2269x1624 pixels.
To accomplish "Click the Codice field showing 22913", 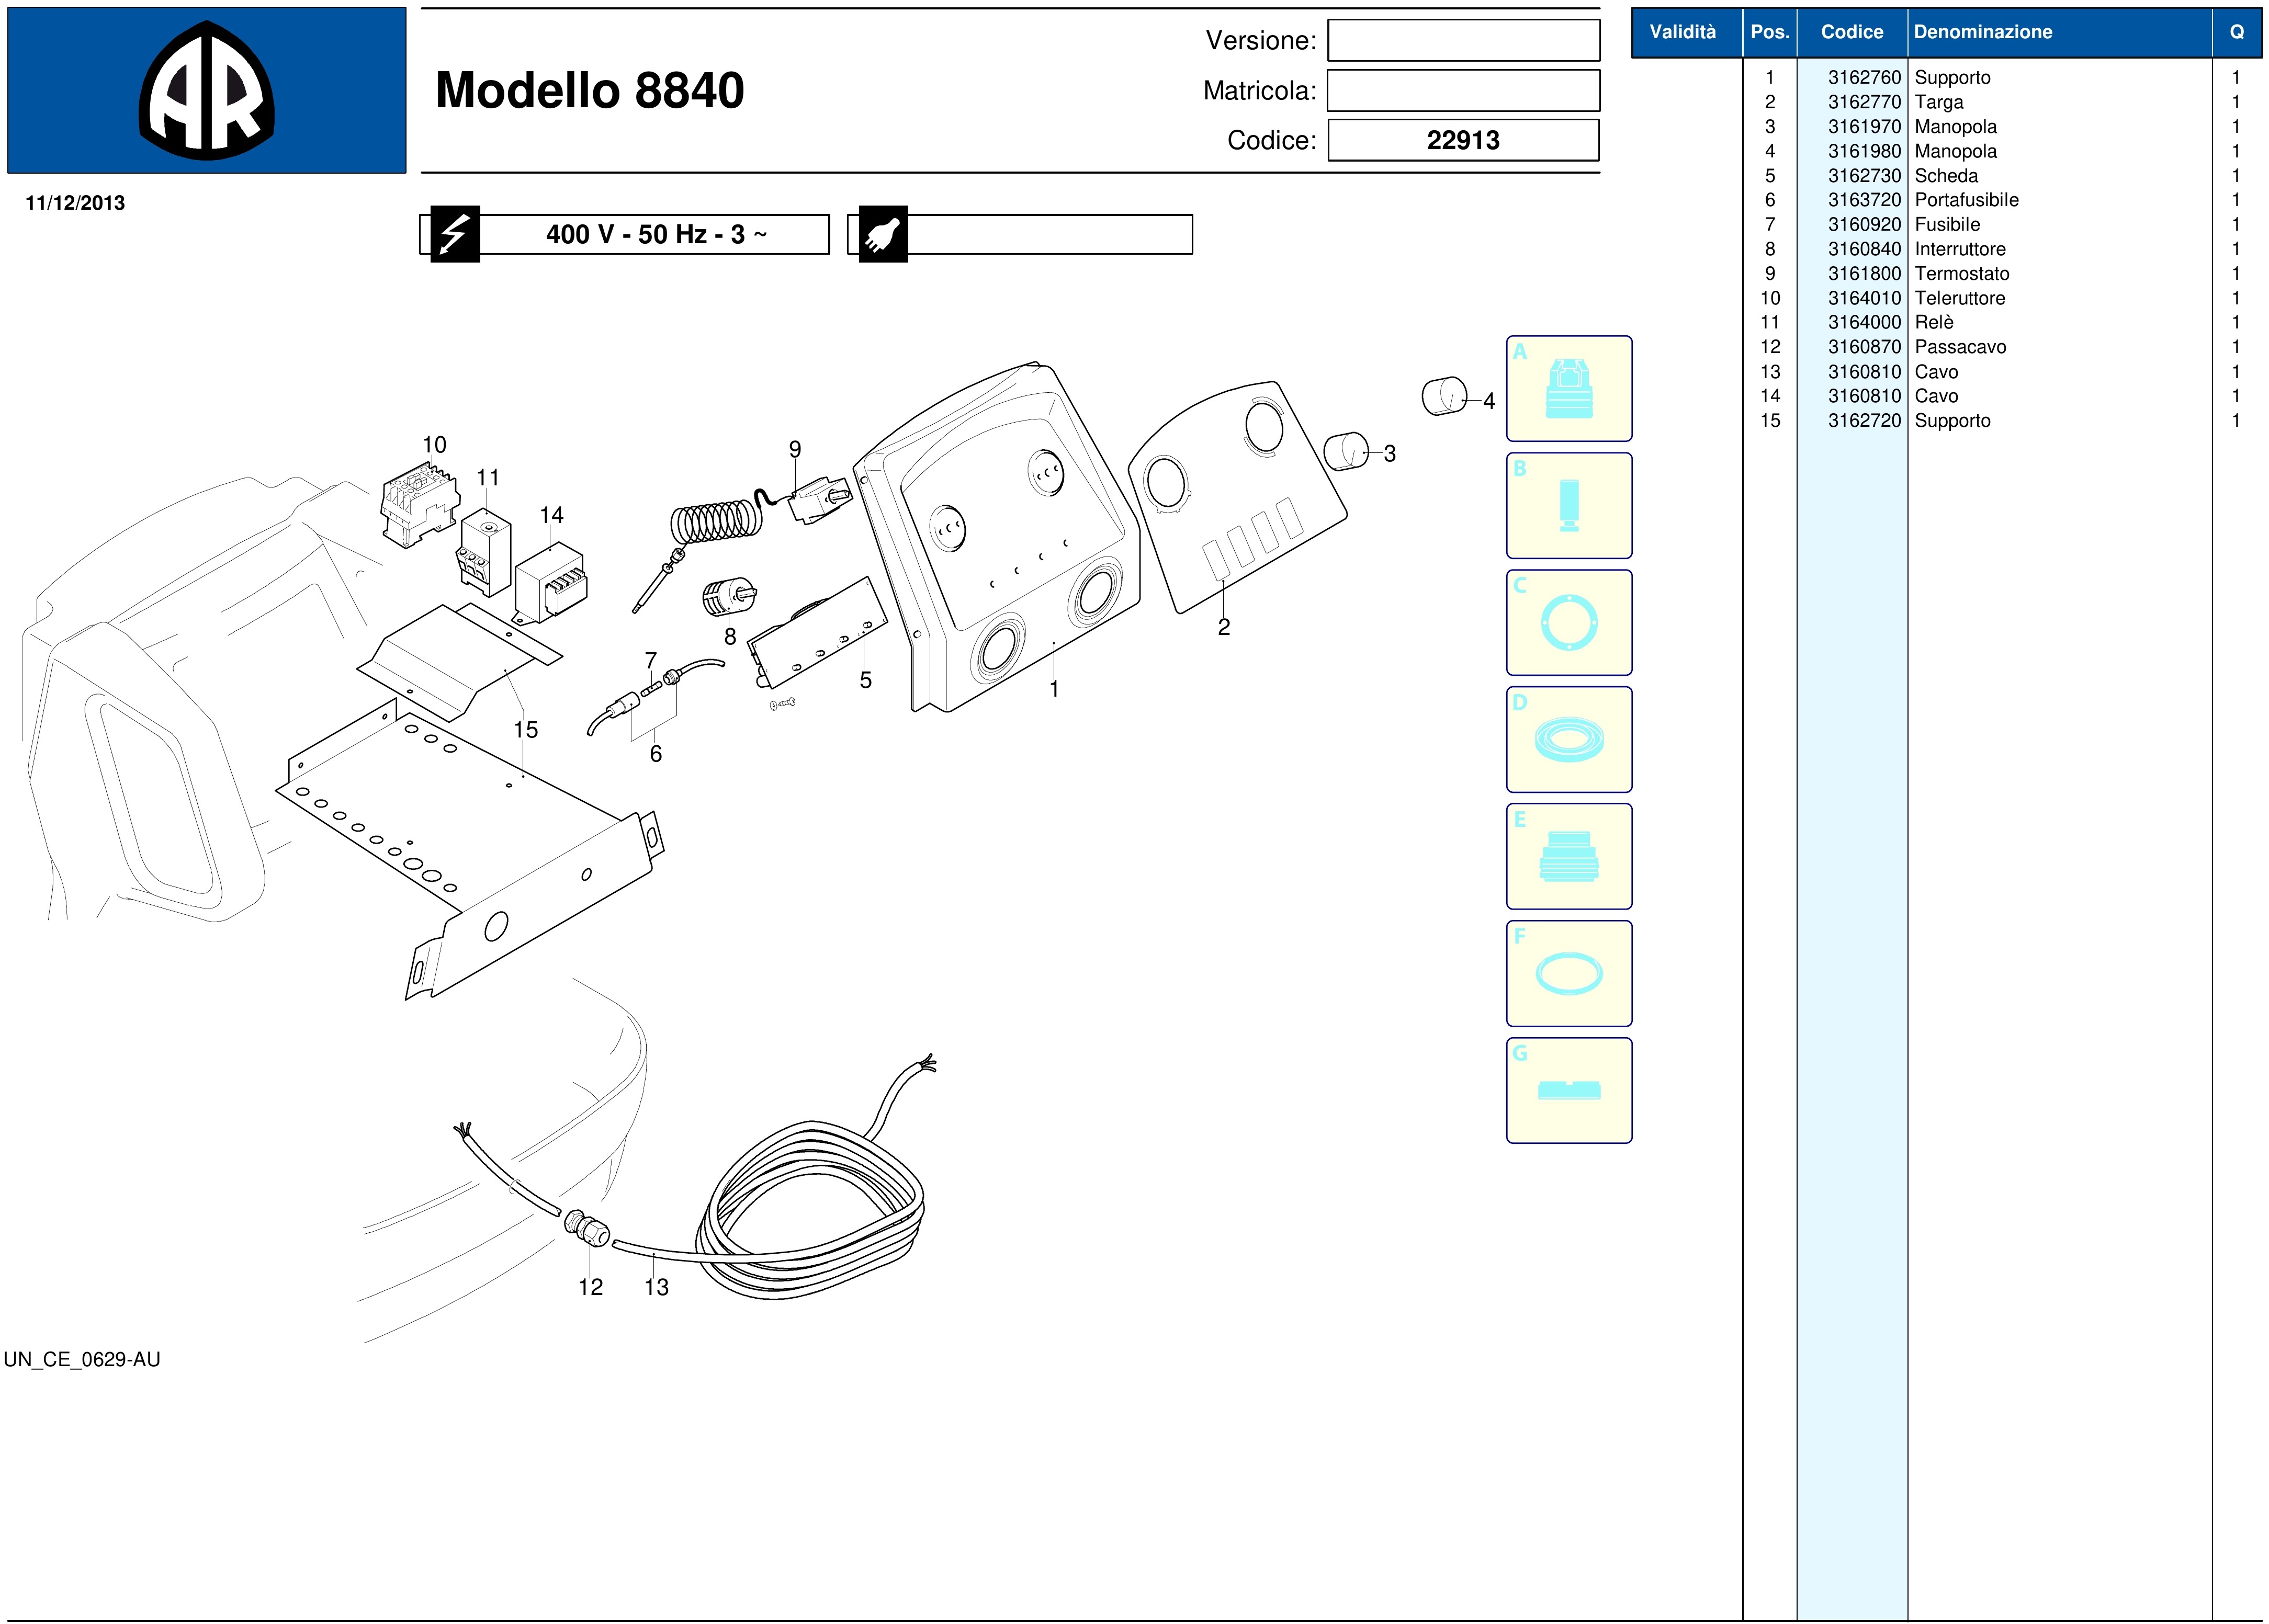I will pyautogui.click(x=1463, y=140).
